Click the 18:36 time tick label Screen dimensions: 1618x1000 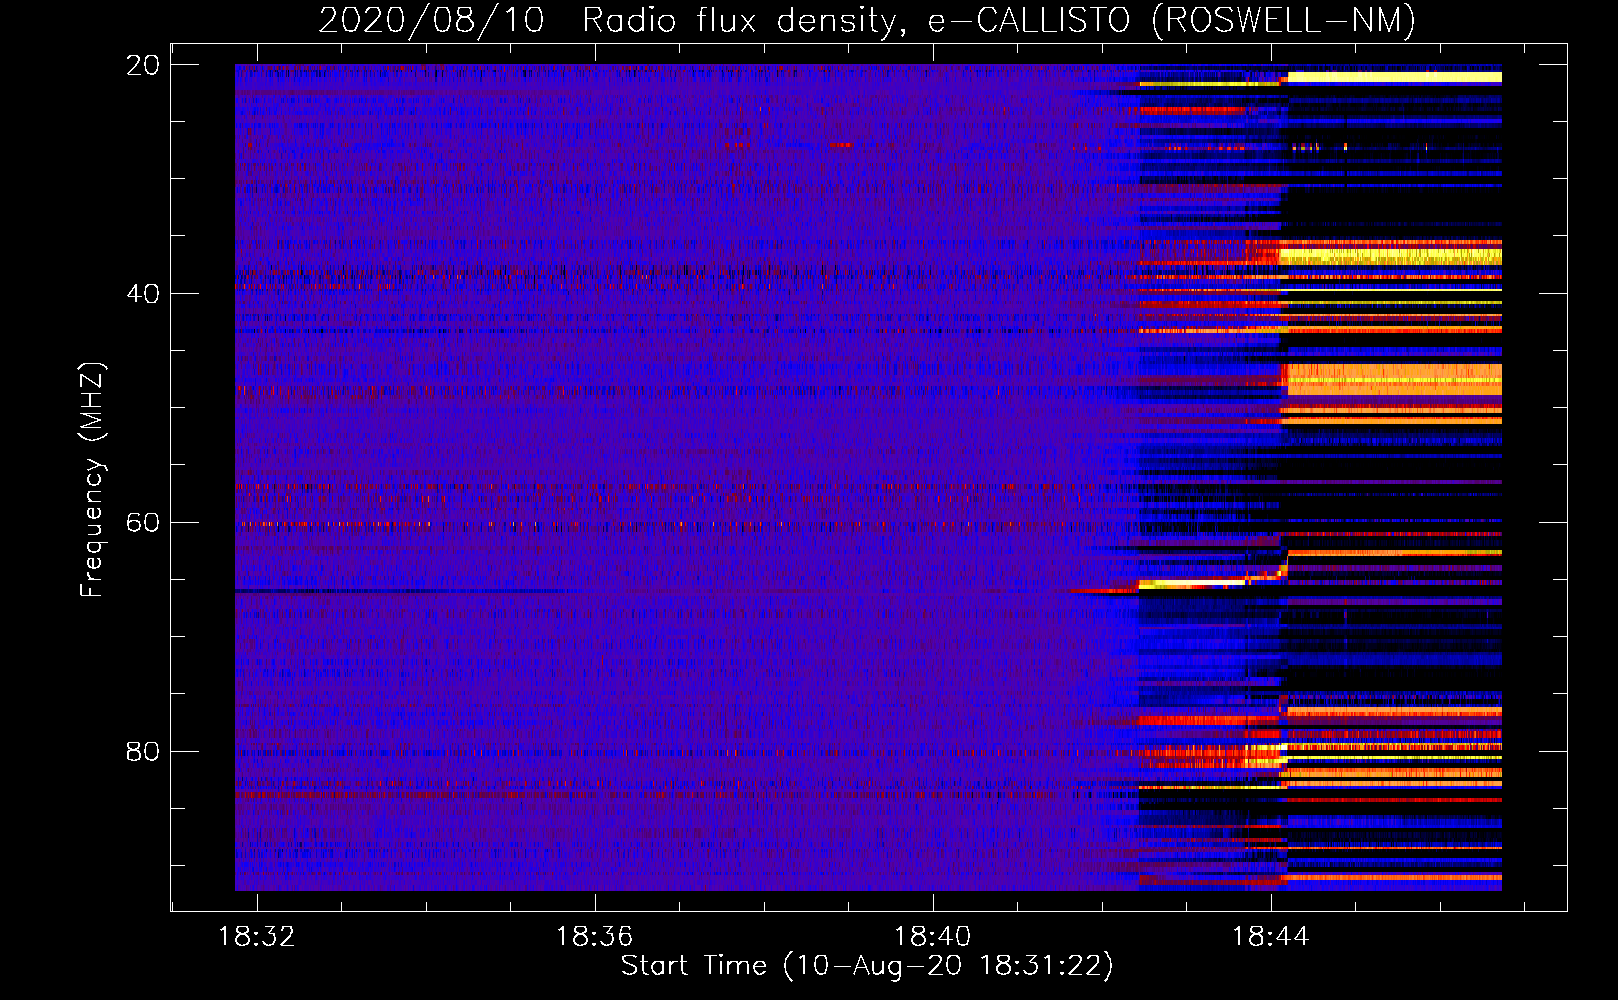595,937
